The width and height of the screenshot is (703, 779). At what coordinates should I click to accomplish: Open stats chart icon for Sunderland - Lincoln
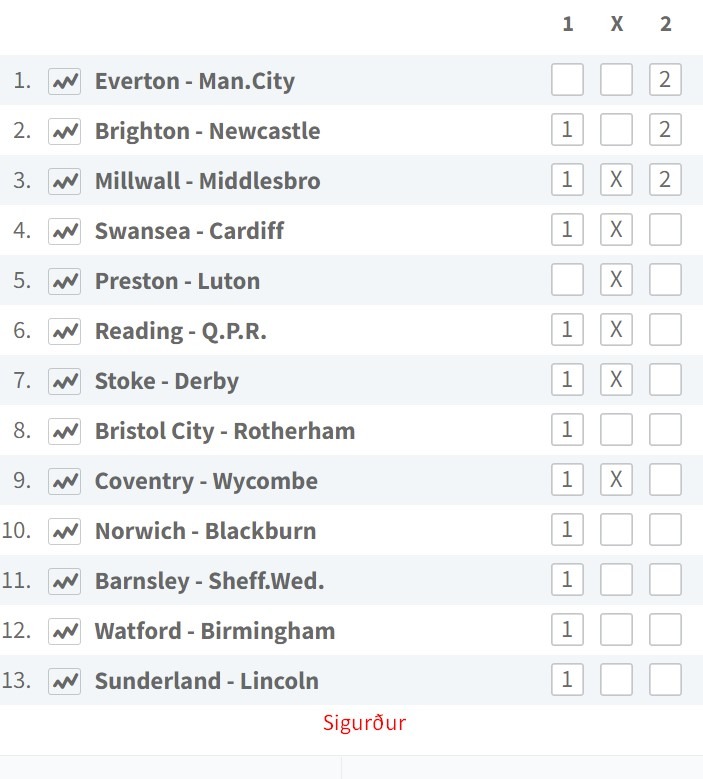pos(65,681)
